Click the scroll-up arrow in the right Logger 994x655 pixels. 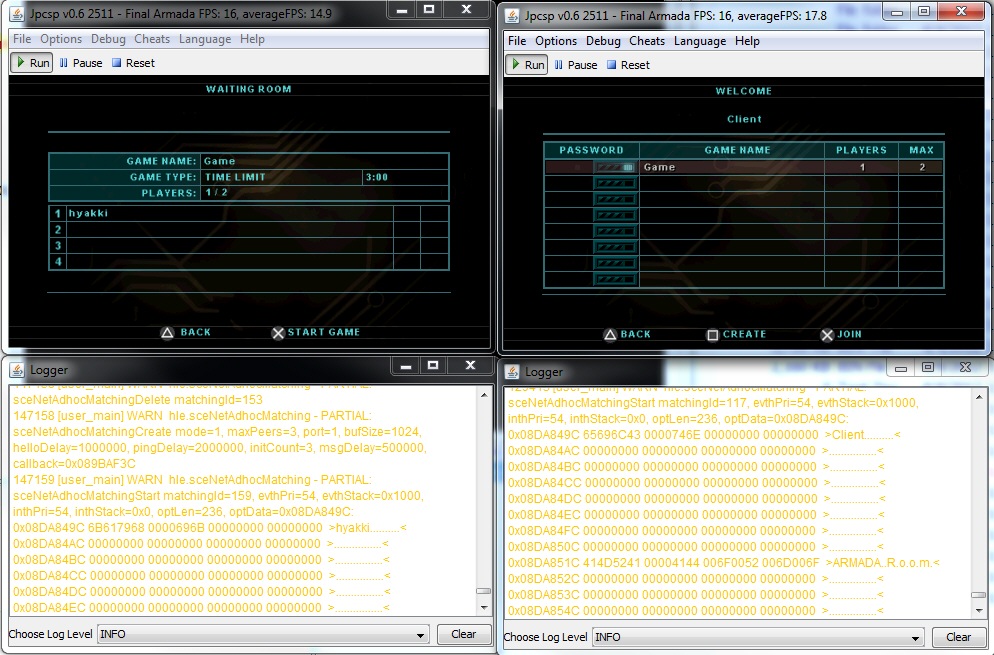(979, 397)
